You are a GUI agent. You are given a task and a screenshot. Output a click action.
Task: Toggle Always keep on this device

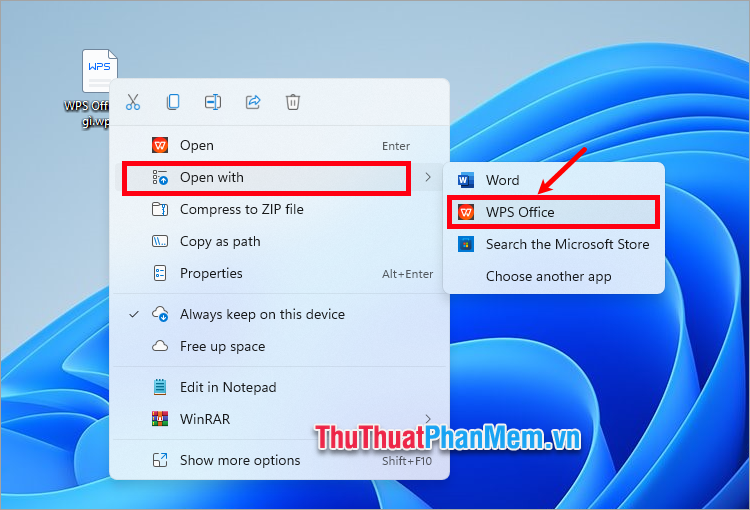280,314
